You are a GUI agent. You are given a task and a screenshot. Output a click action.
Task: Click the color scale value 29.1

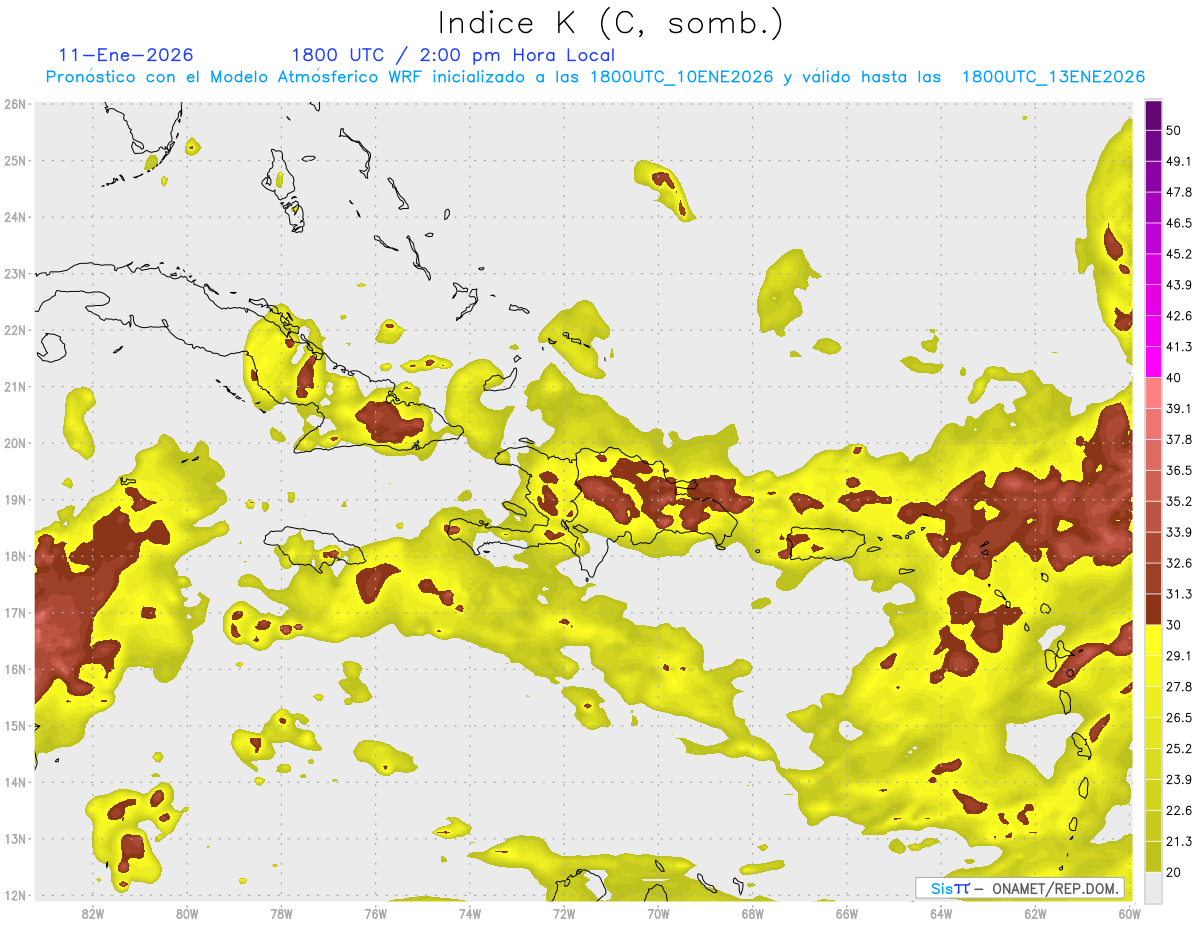[1179, 656]
